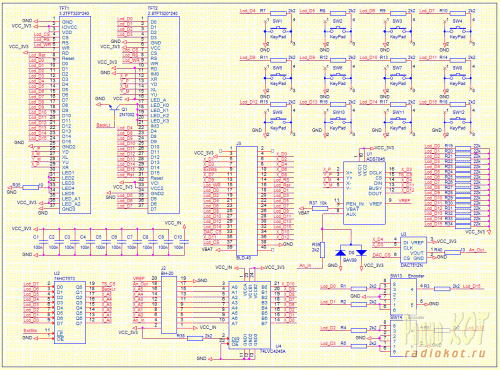This screenshot has height=370, width=500.
Task: Click the TFT2 2.8TFT320*240 component block
Action: [164, 115]
